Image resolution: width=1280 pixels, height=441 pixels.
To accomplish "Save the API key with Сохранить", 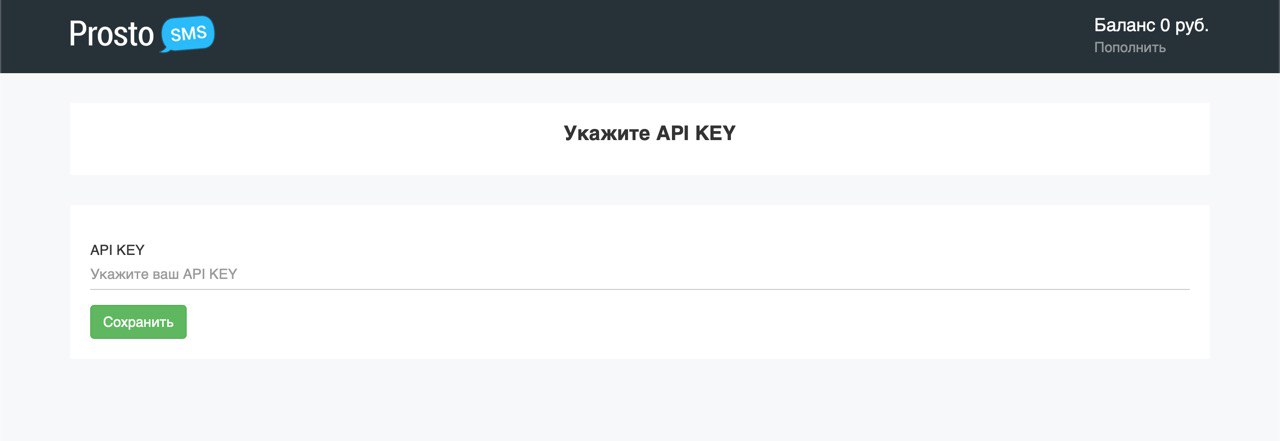I will coord(138,322).
